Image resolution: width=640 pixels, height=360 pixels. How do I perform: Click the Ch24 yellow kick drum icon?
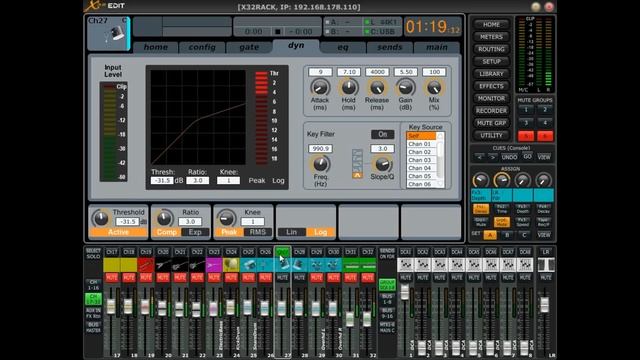click(x=231, y=265)
